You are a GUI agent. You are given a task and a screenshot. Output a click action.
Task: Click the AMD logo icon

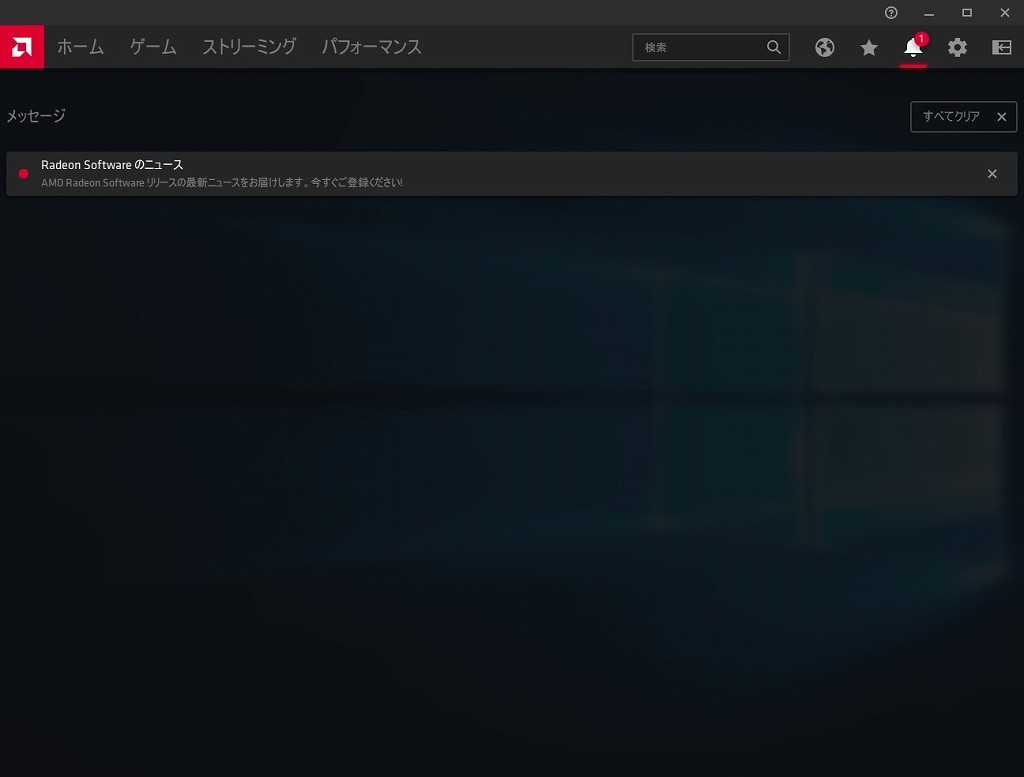point(22,47)
